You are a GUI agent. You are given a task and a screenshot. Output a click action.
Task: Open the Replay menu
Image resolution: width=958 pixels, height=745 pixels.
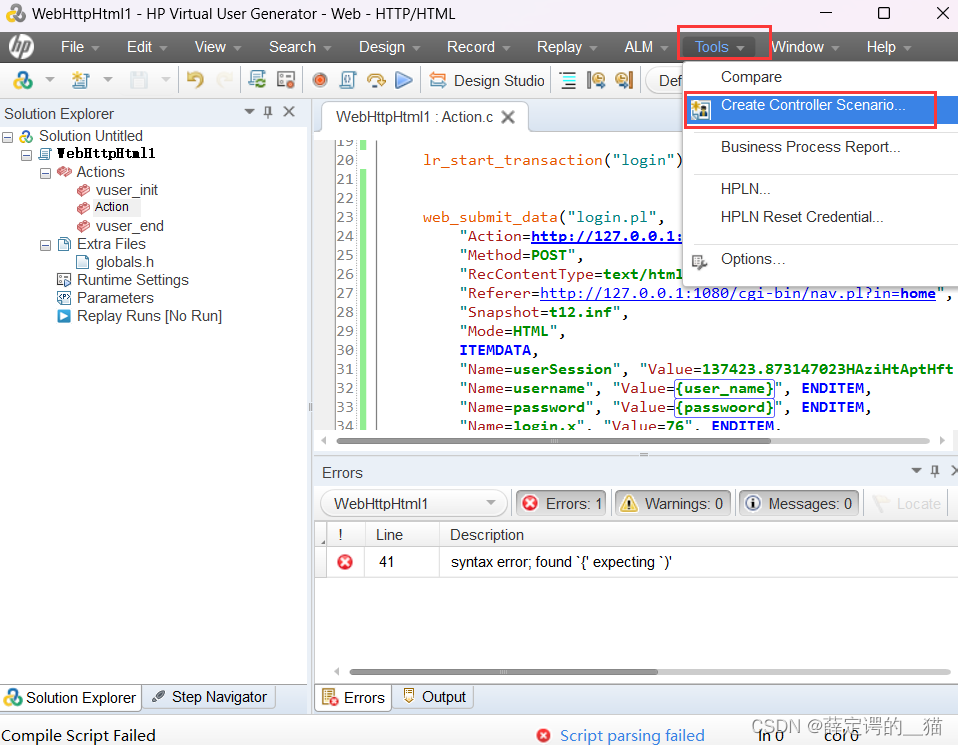(x=566, y=47)
